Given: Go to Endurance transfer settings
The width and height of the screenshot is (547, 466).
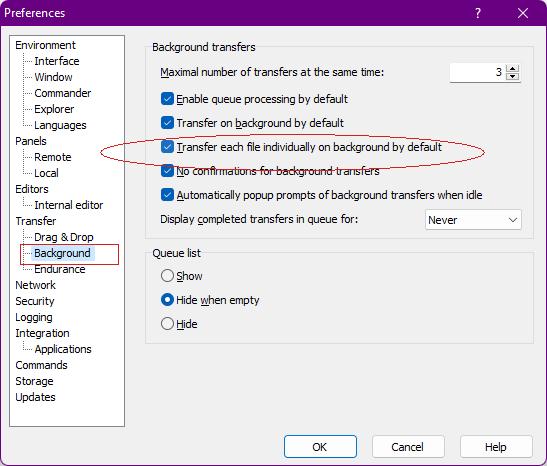Looking at the screenshot, I should click(60, 269).
